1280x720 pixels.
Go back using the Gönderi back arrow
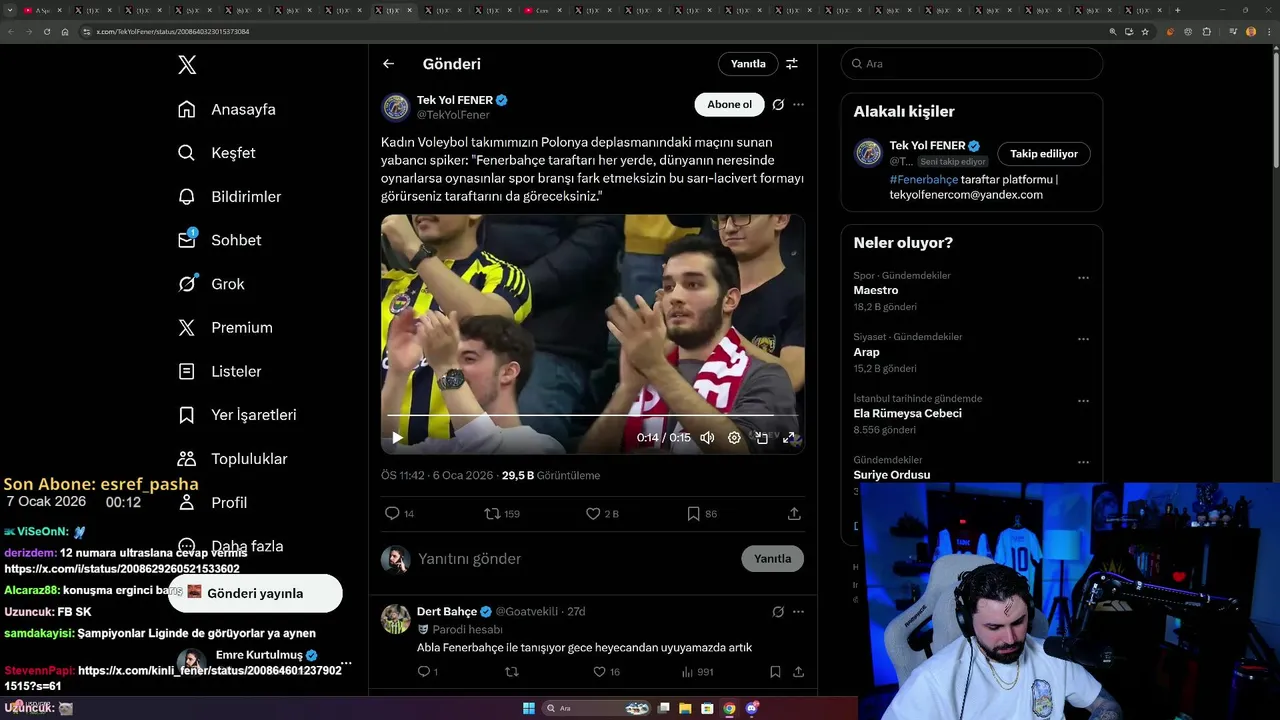388,64
